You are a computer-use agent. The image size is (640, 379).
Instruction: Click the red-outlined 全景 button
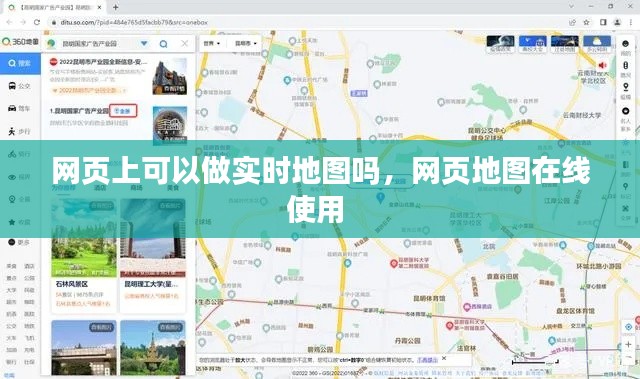coord(123,111)
